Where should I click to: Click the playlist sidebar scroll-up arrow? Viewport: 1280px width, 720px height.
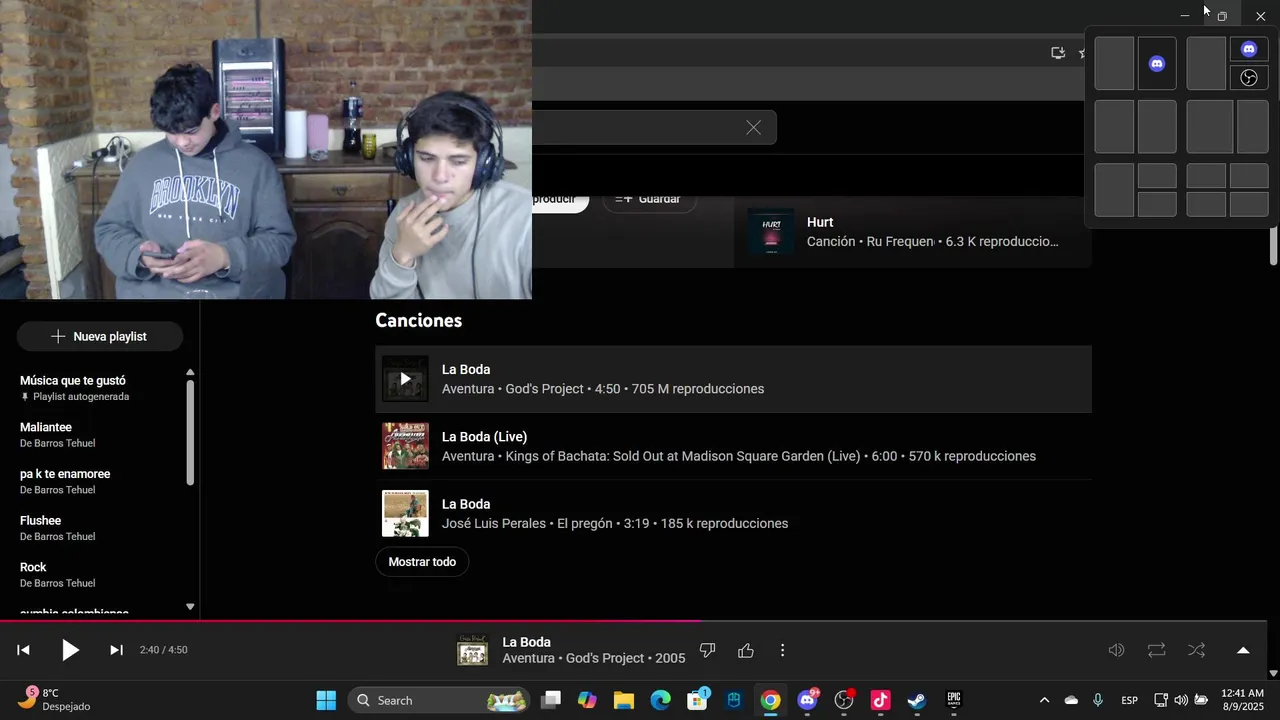(190, 372)
